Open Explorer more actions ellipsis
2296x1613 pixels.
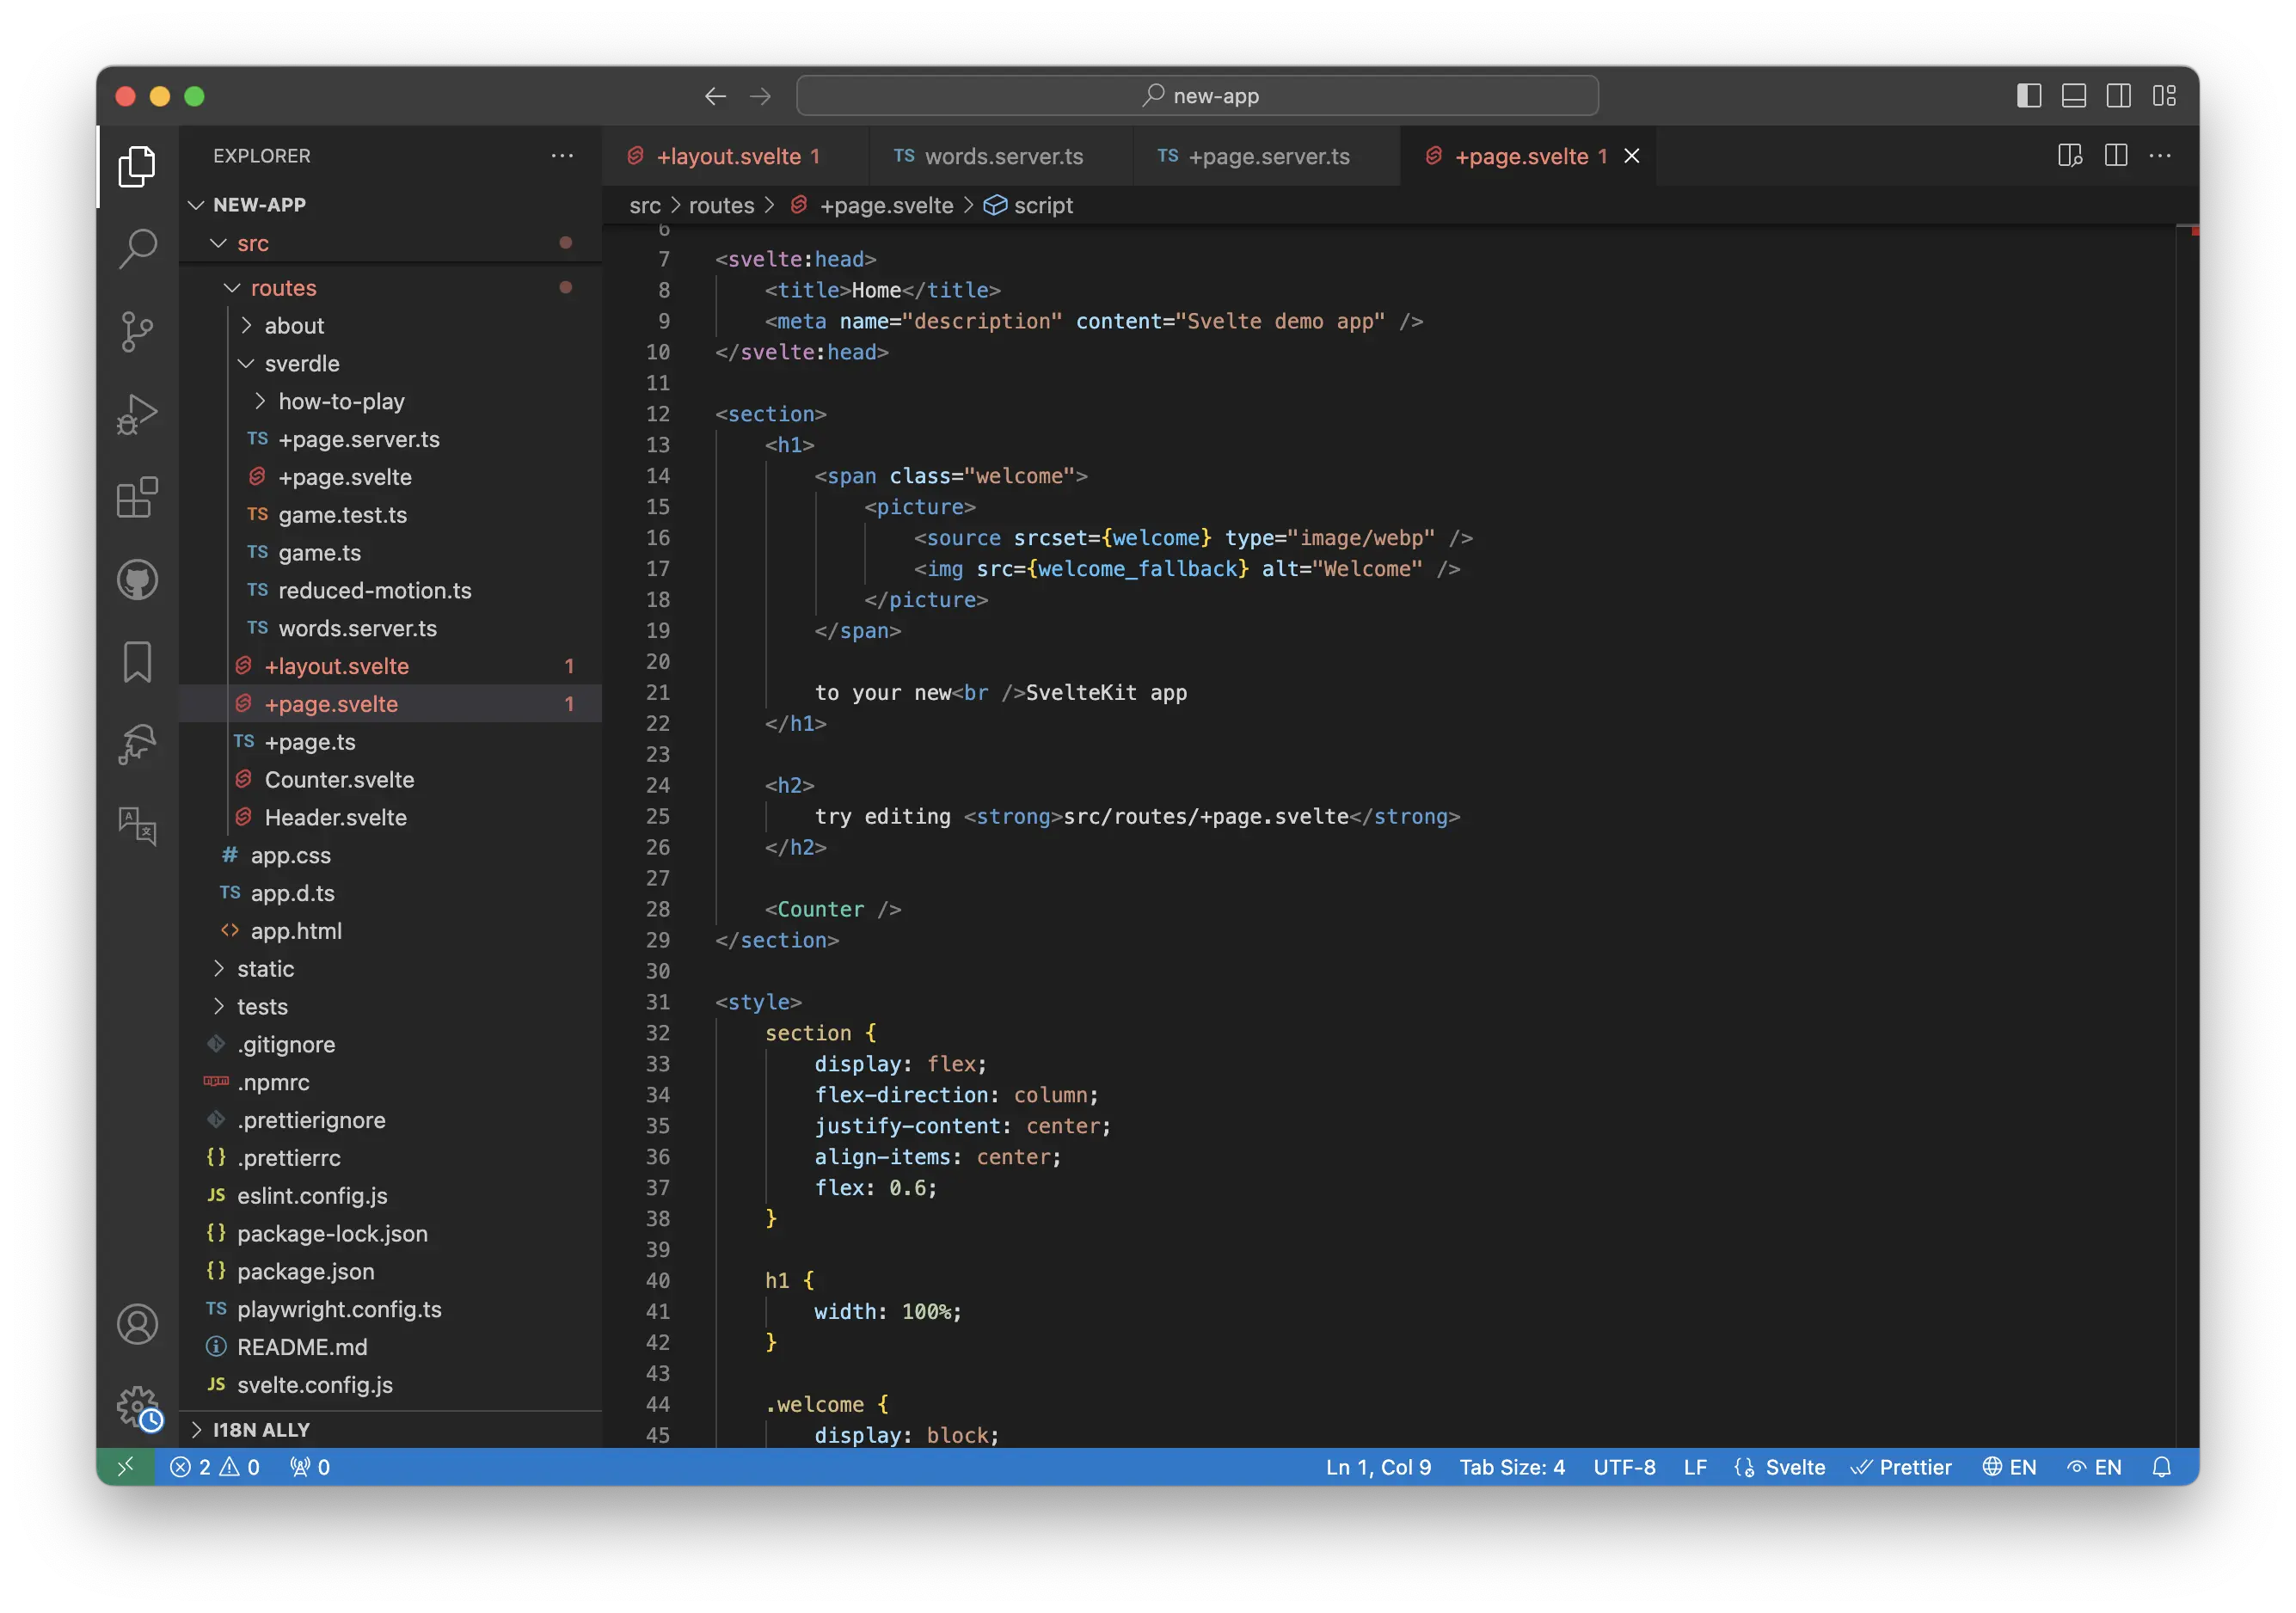pos(562,156)
